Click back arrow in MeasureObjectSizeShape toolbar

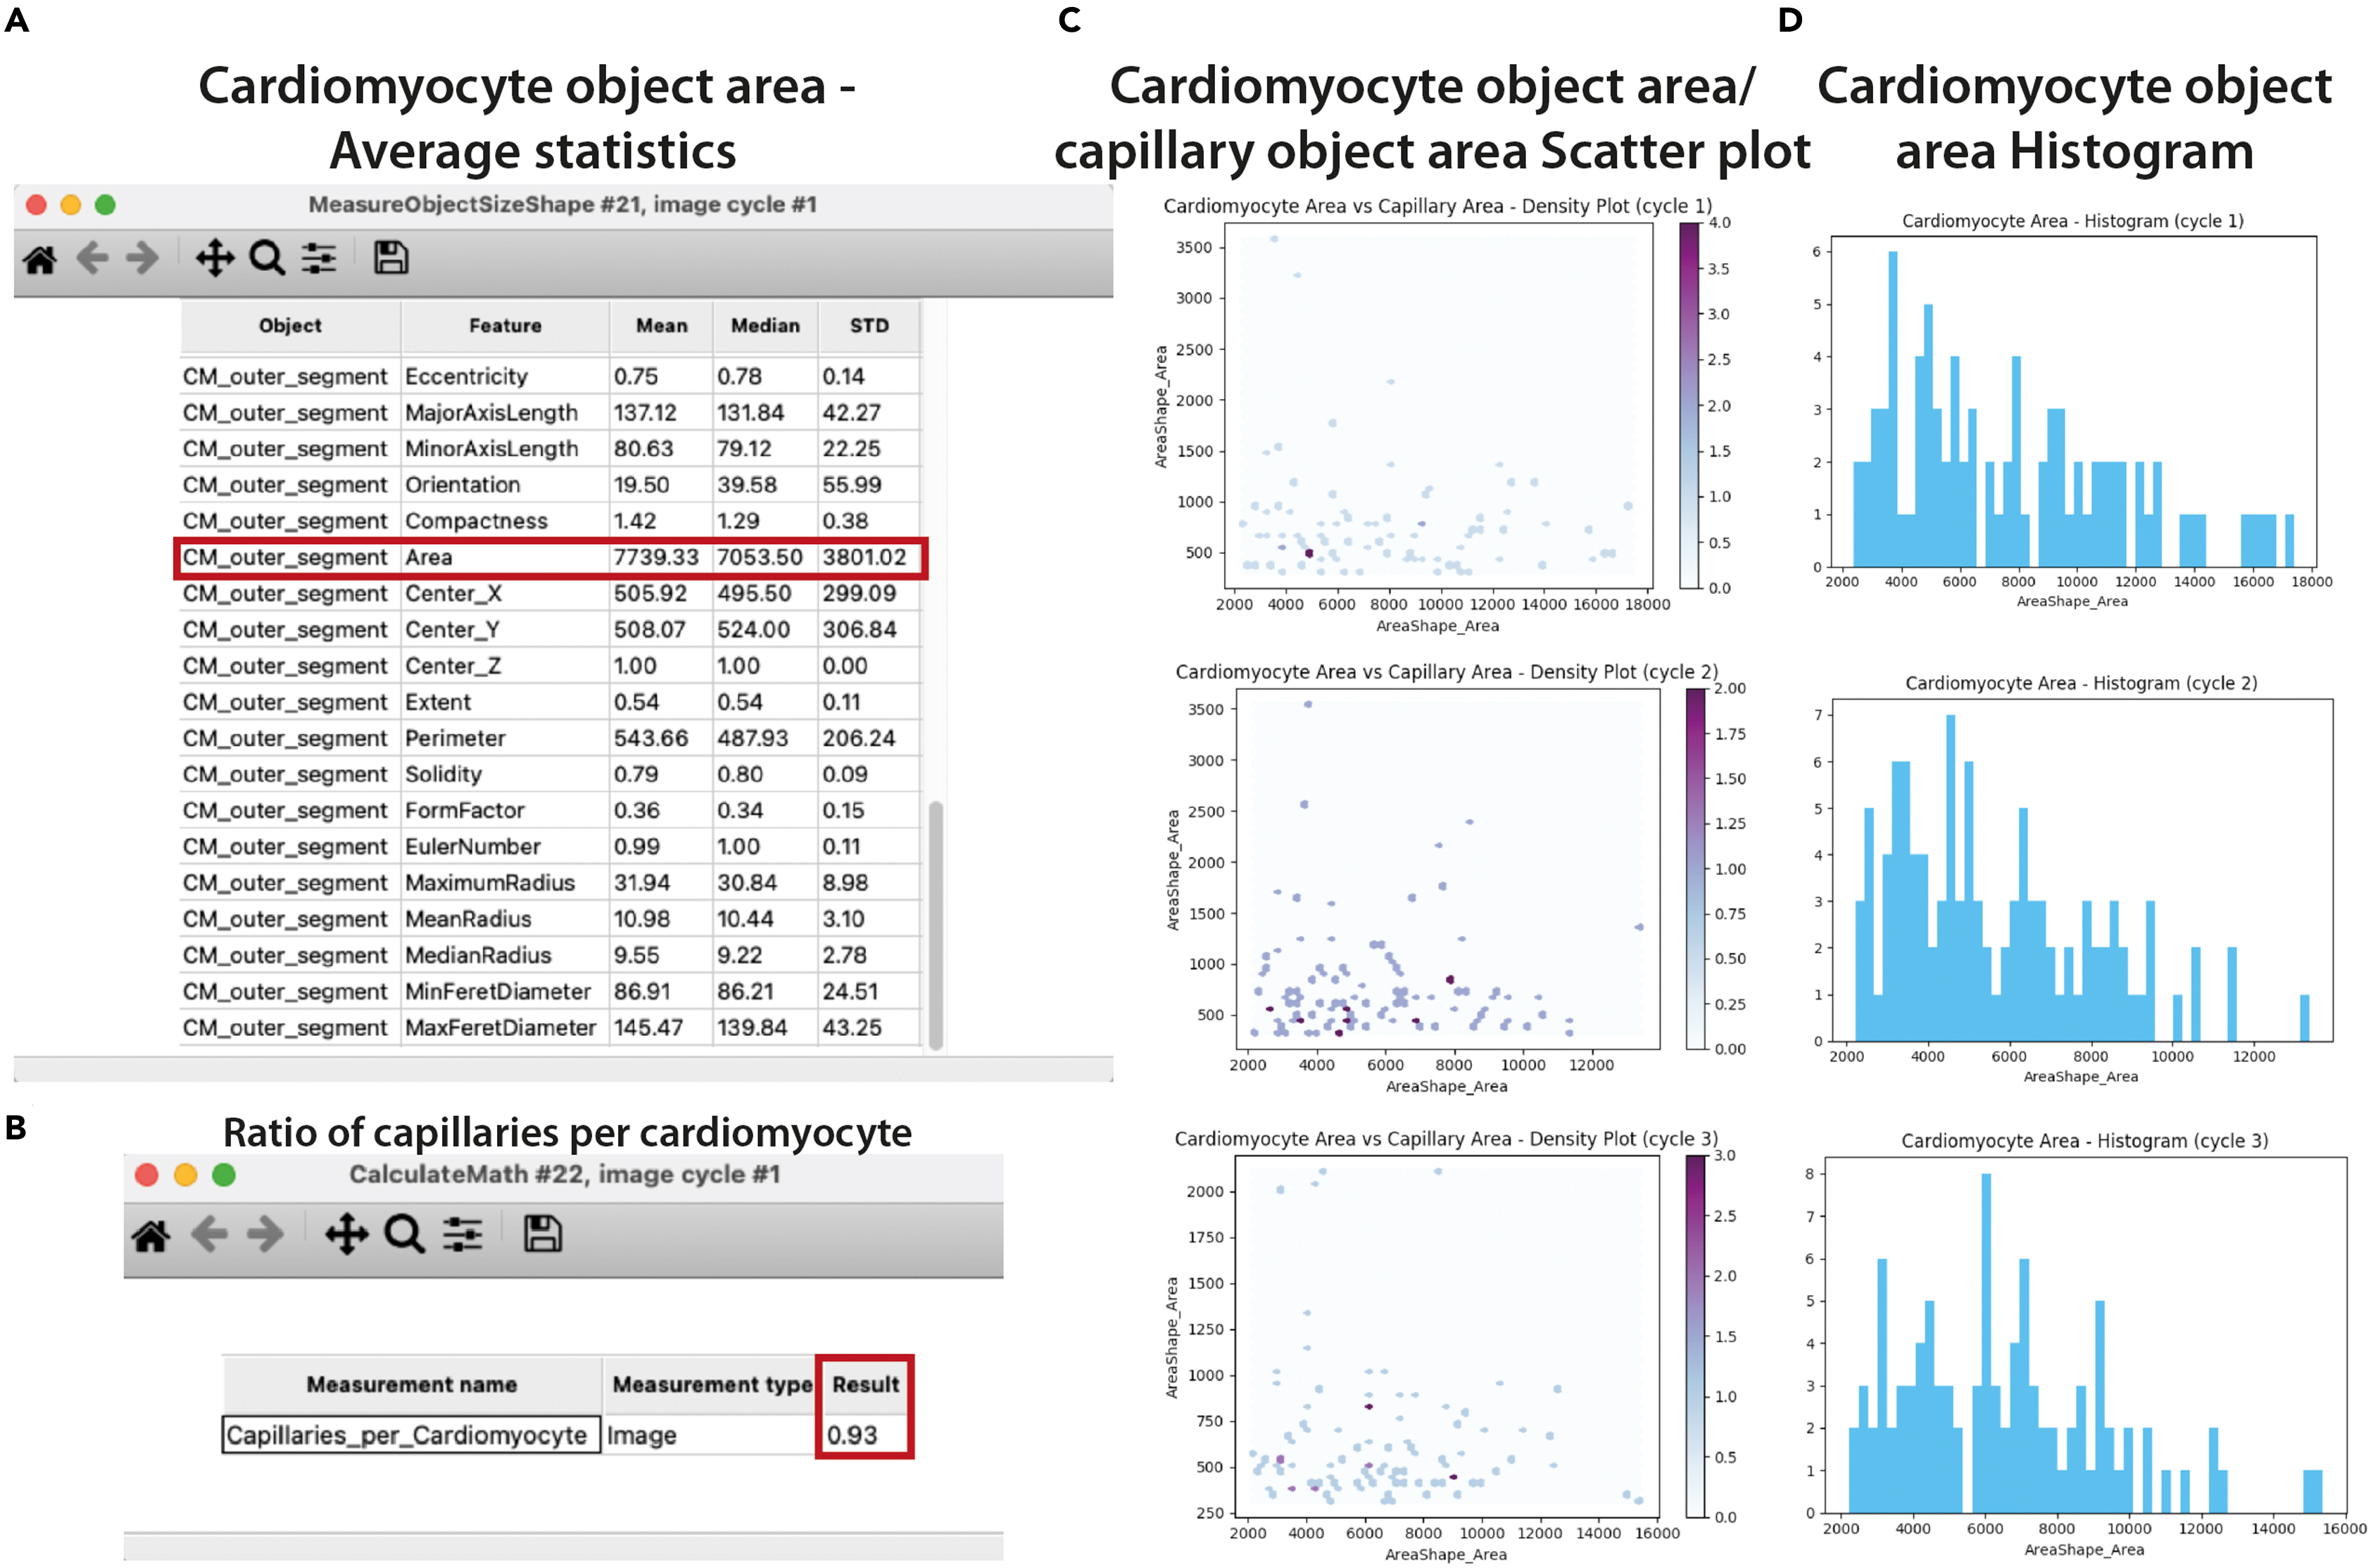point(92,258)
